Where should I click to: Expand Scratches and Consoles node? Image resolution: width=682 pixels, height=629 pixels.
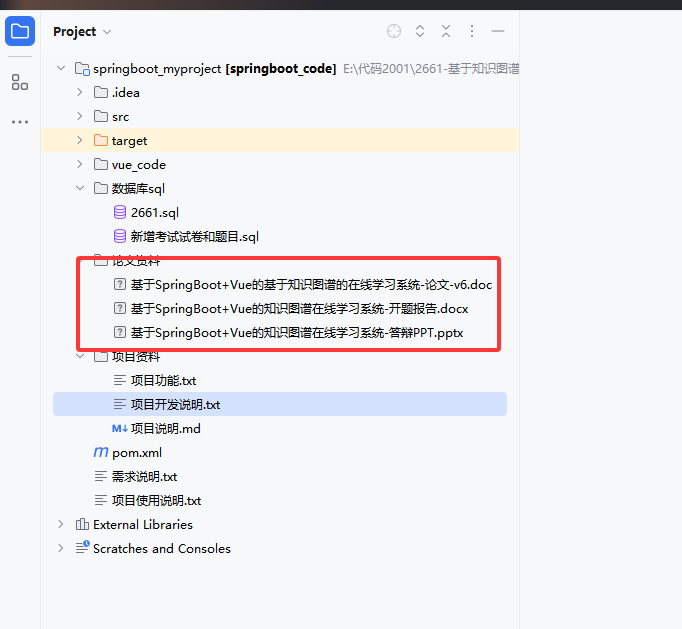(60, 548)
